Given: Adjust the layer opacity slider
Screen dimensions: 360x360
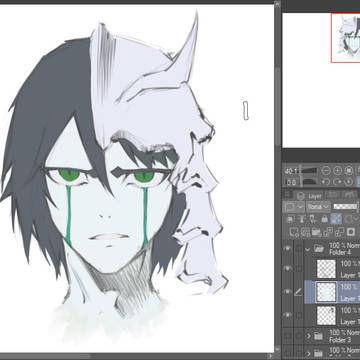Looking at the screenshot, I should (x=345, y=207).
